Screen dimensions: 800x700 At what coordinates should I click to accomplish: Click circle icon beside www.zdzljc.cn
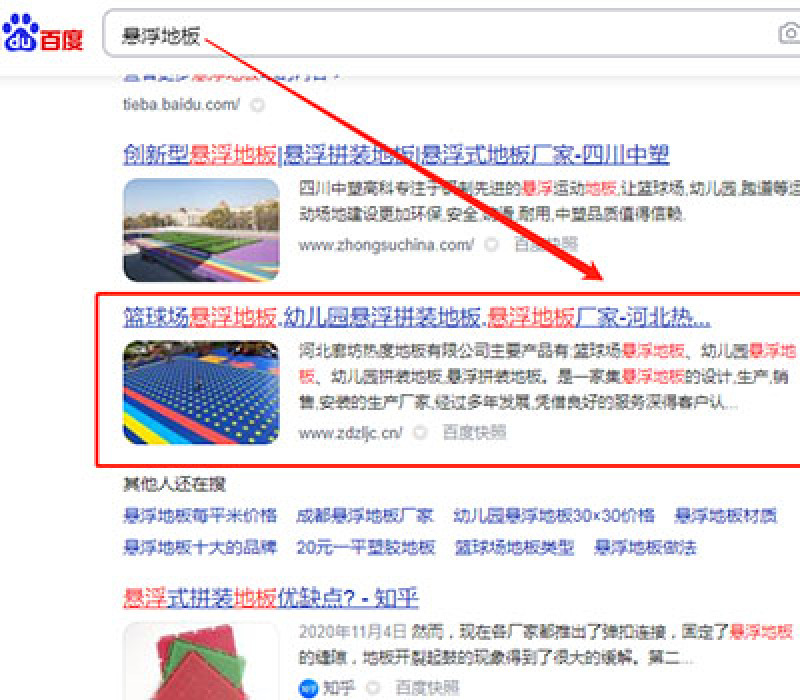tap(420, 433)
